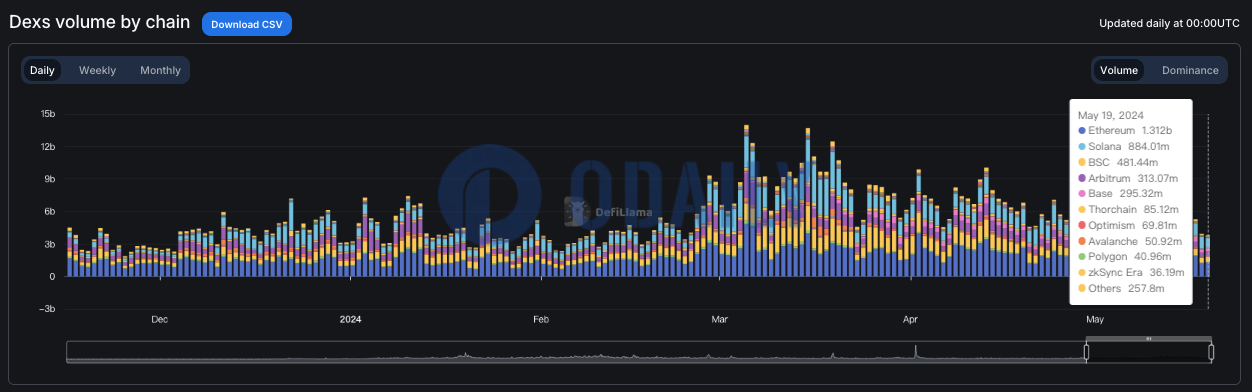Image resolution: width=1252 pixels, height=392 pixels.
Task: Click the May x-axis label
Action: coord(1095,320)
